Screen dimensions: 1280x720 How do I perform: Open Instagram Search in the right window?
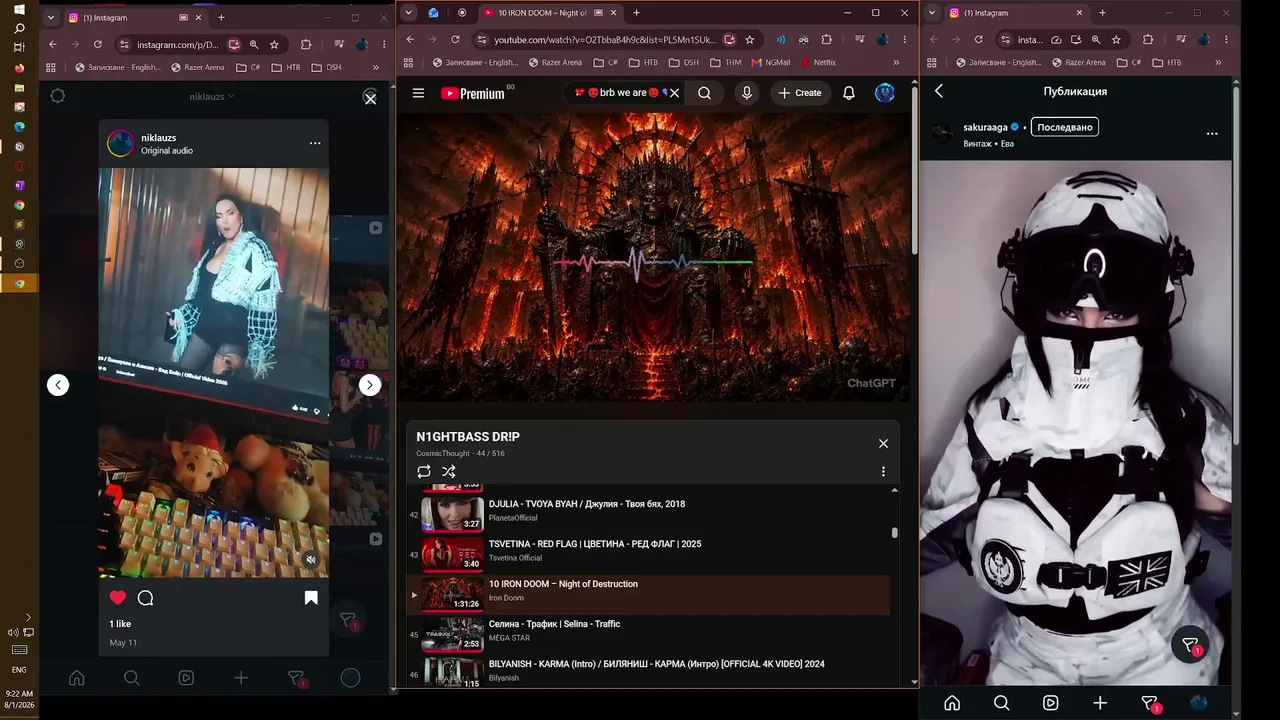click(x=1001, y=703)
